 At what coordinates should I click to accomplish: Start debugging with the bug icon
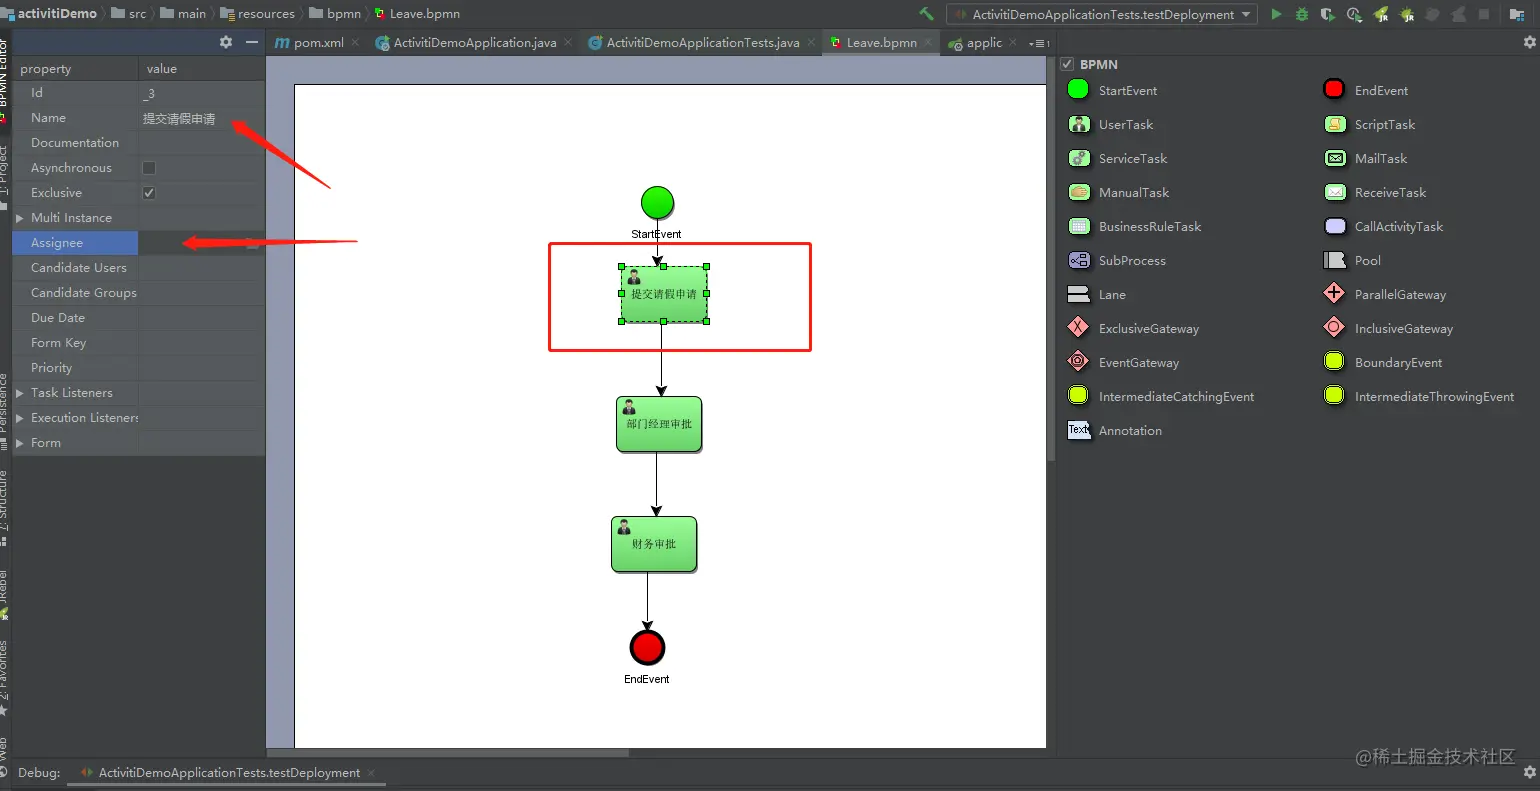pyautogui.click(x=1302, y=14)
